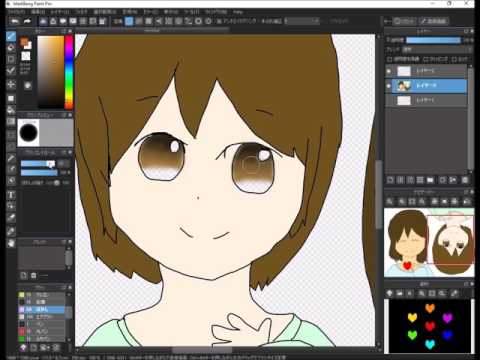This screenshot has height=360, width=480.
Task: Toggle the Lock layer checkbox
Action: pyautogui.click(x=454, y=59)
